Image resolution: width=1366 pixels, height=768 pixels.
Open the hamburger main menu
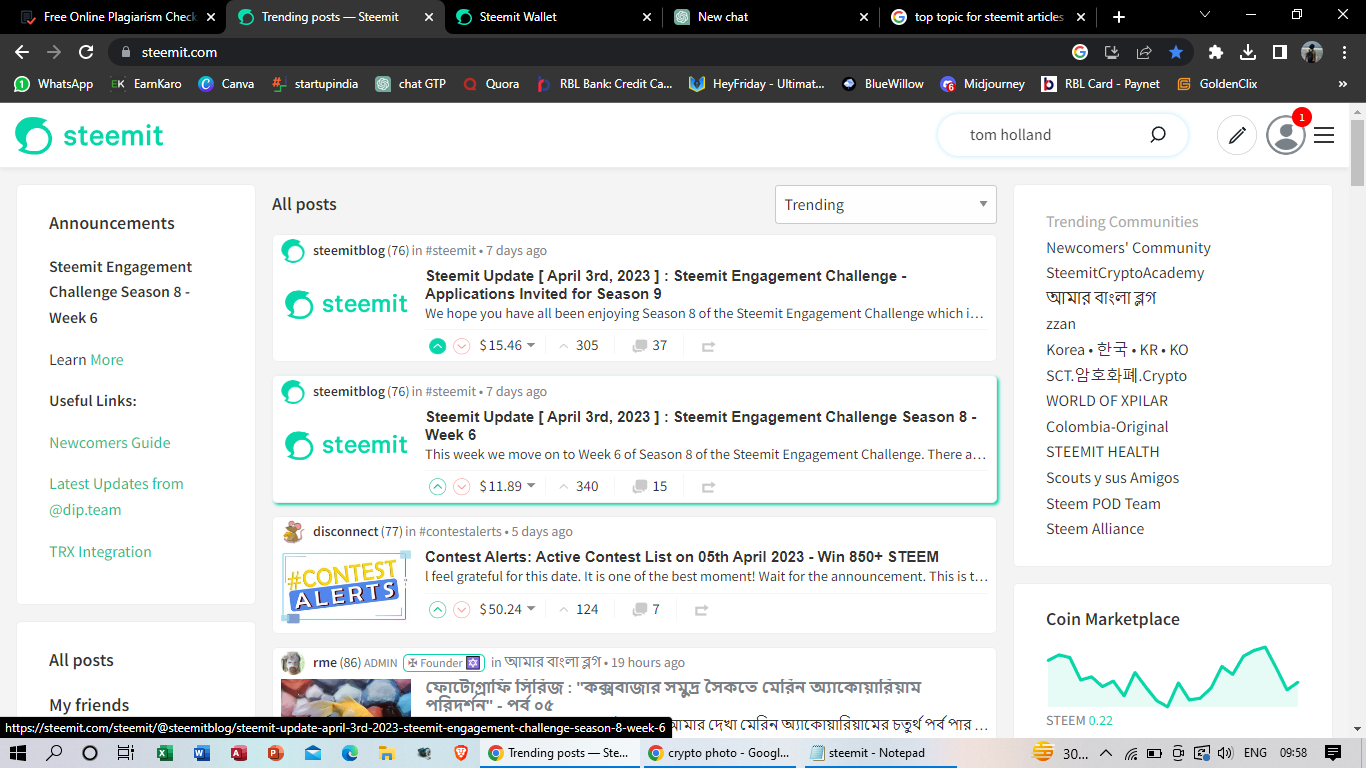1324,135
